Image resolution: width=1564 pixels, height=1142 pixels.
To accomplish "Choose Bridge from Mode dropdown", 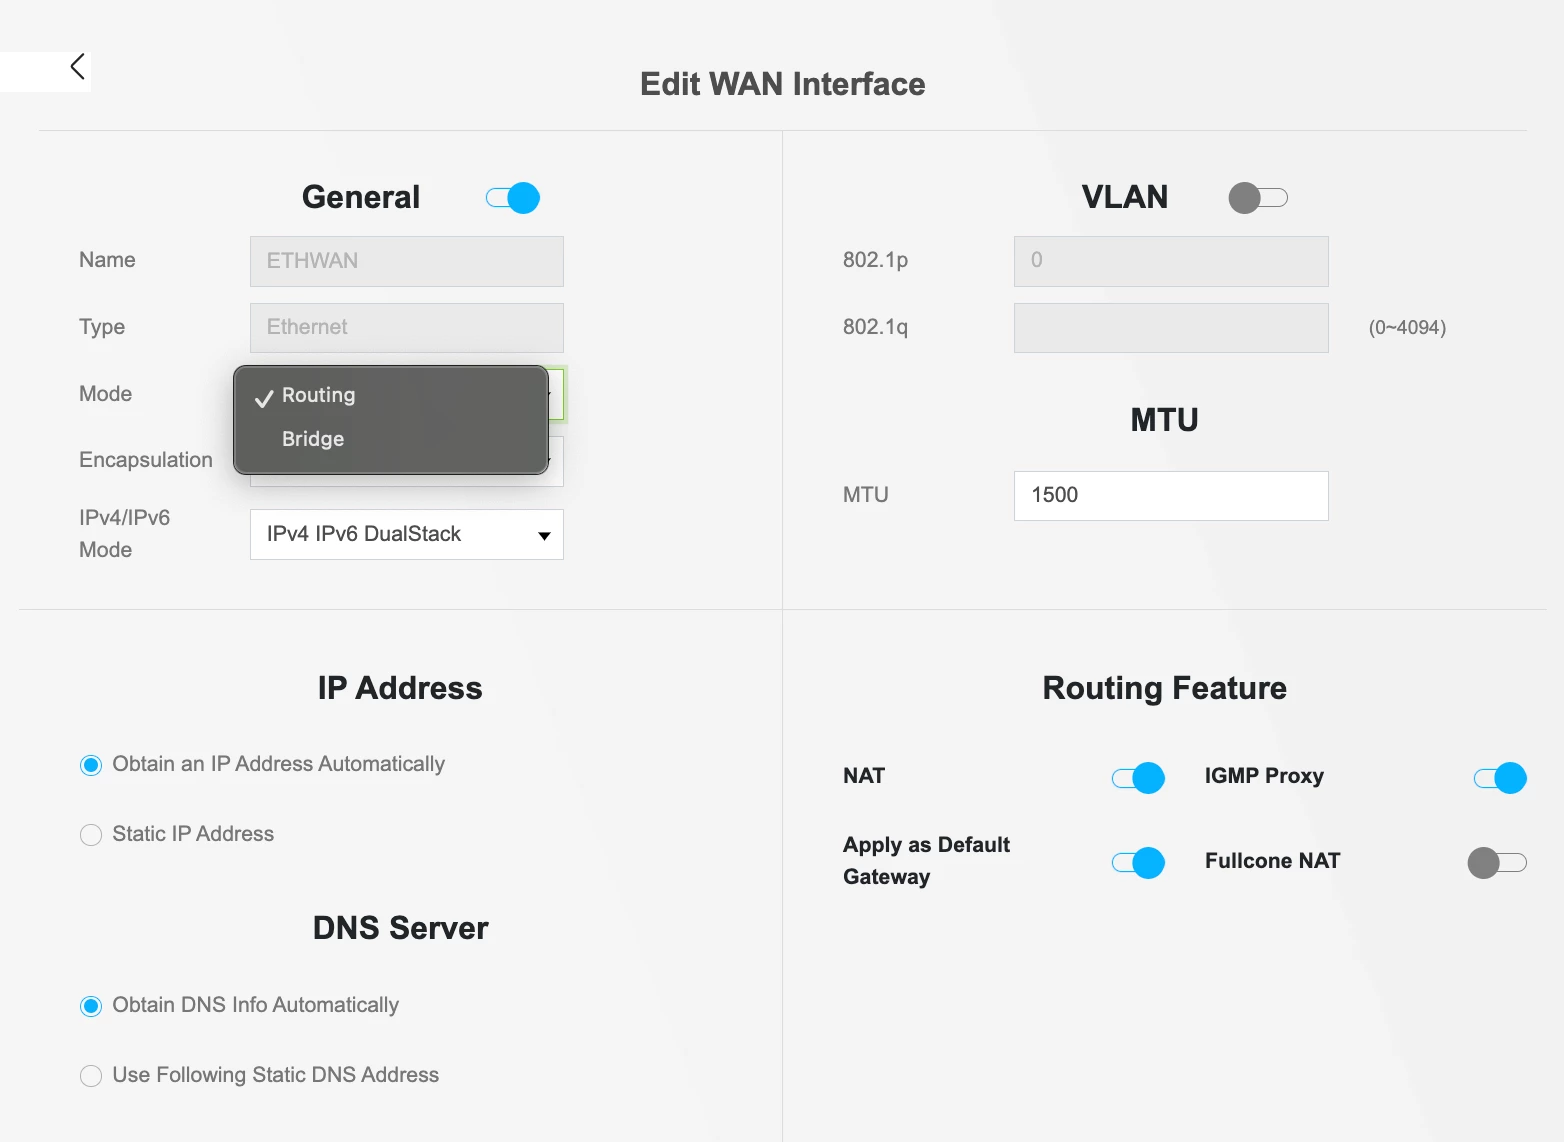I will point(313,439).
